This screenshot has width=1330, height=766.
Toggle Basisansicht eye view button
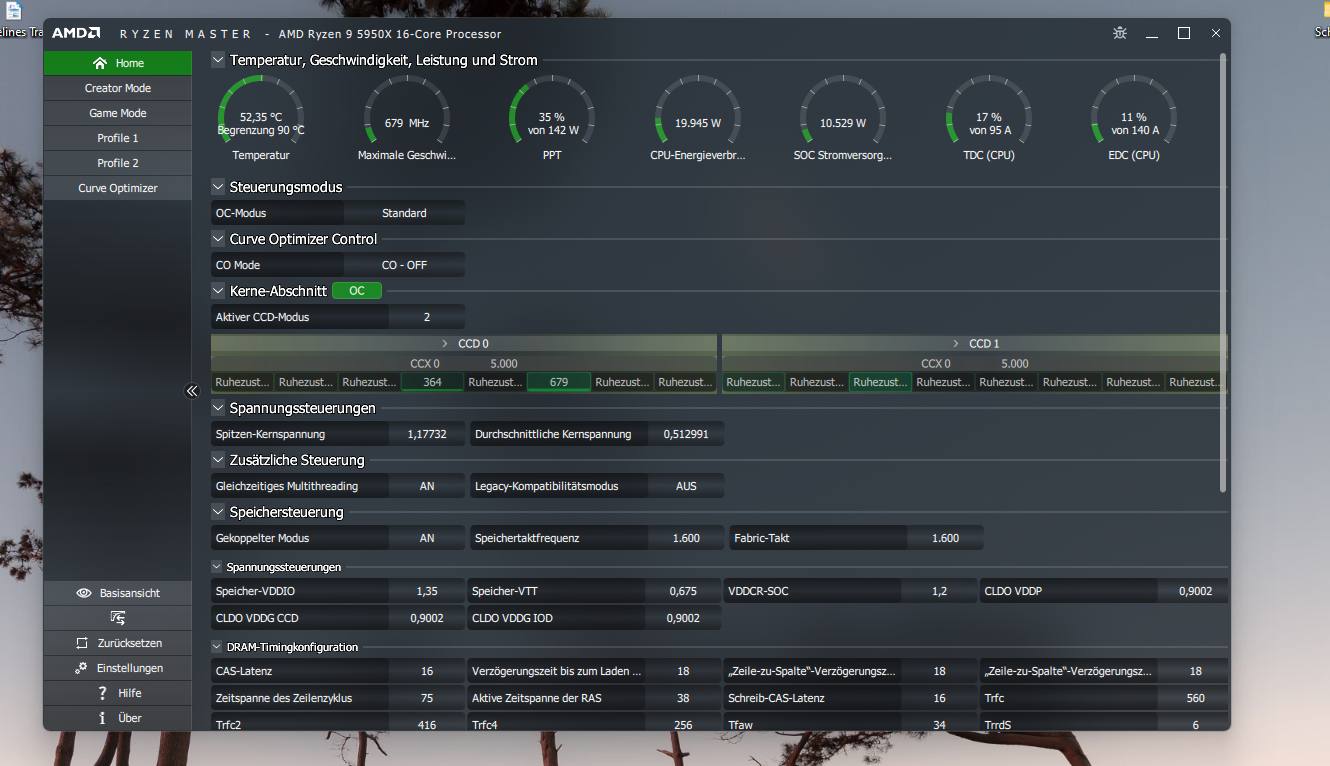point(118,593)
